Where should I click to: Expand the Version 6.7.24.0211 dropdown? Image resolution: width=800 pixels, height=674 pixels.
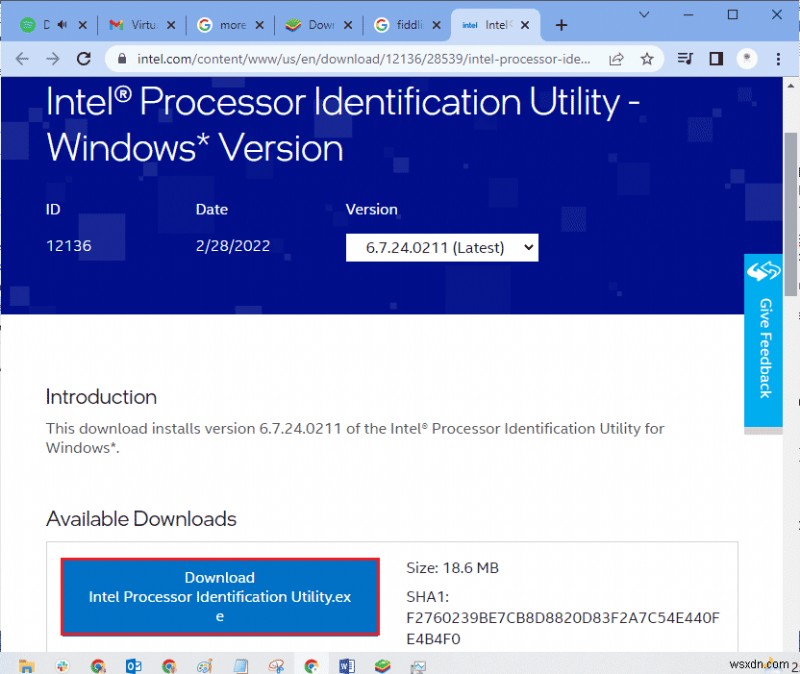[x=442, y=247]
